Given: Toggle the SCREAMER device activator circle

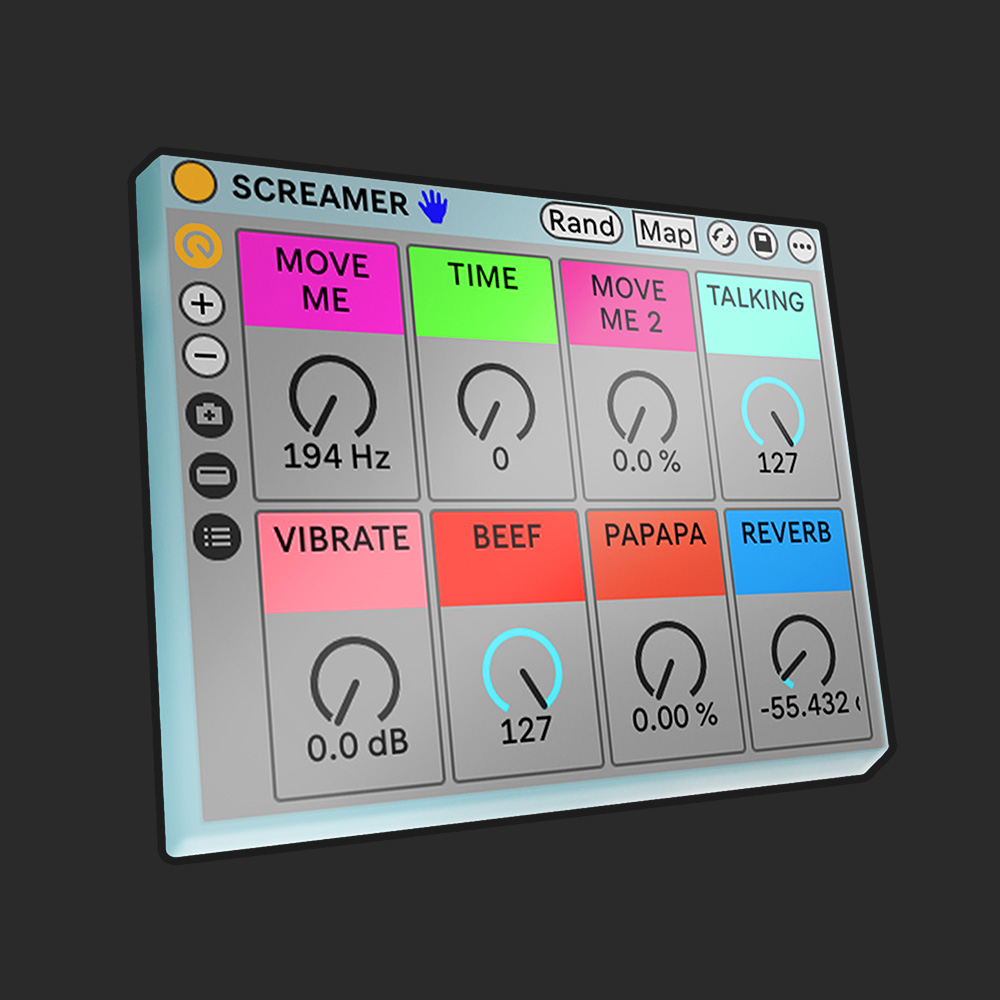Looking at the screenshot, I should 194,182.
